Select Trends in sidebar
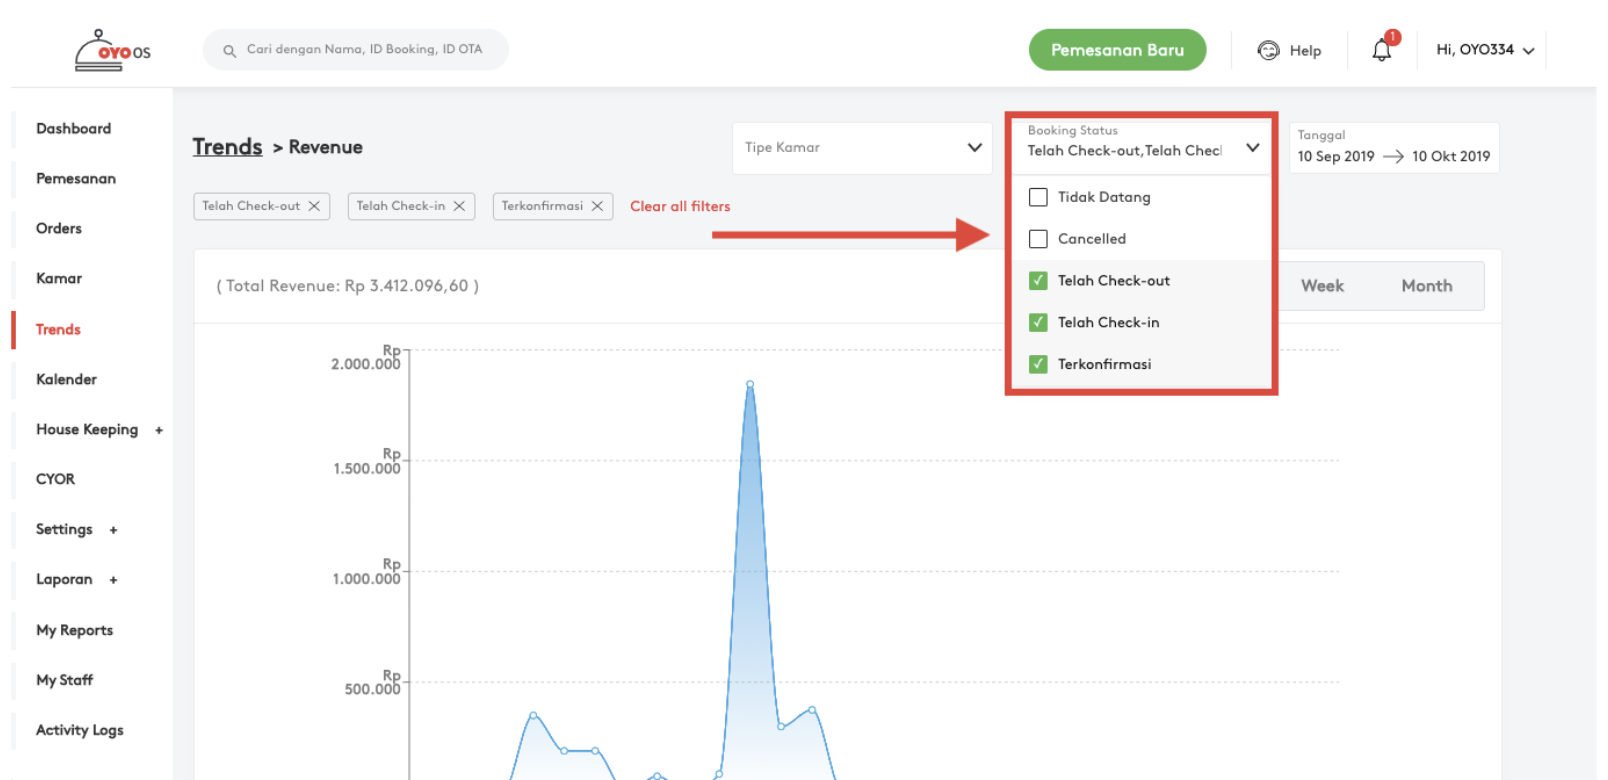The image size is (1608, 780). coord(58,330)
